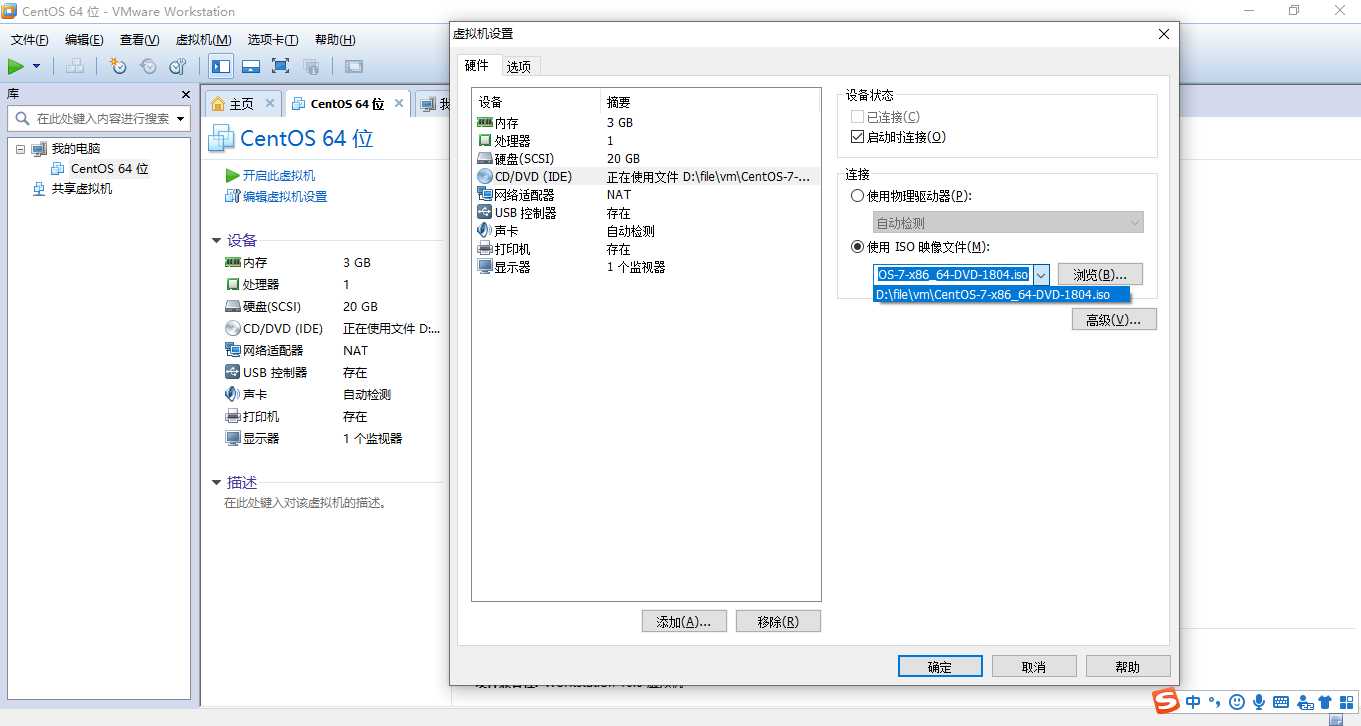This screenshot has height=726, width=1361.
Task: Click the Sogou microphone voice input icon
Action: tap(1259, 702)
